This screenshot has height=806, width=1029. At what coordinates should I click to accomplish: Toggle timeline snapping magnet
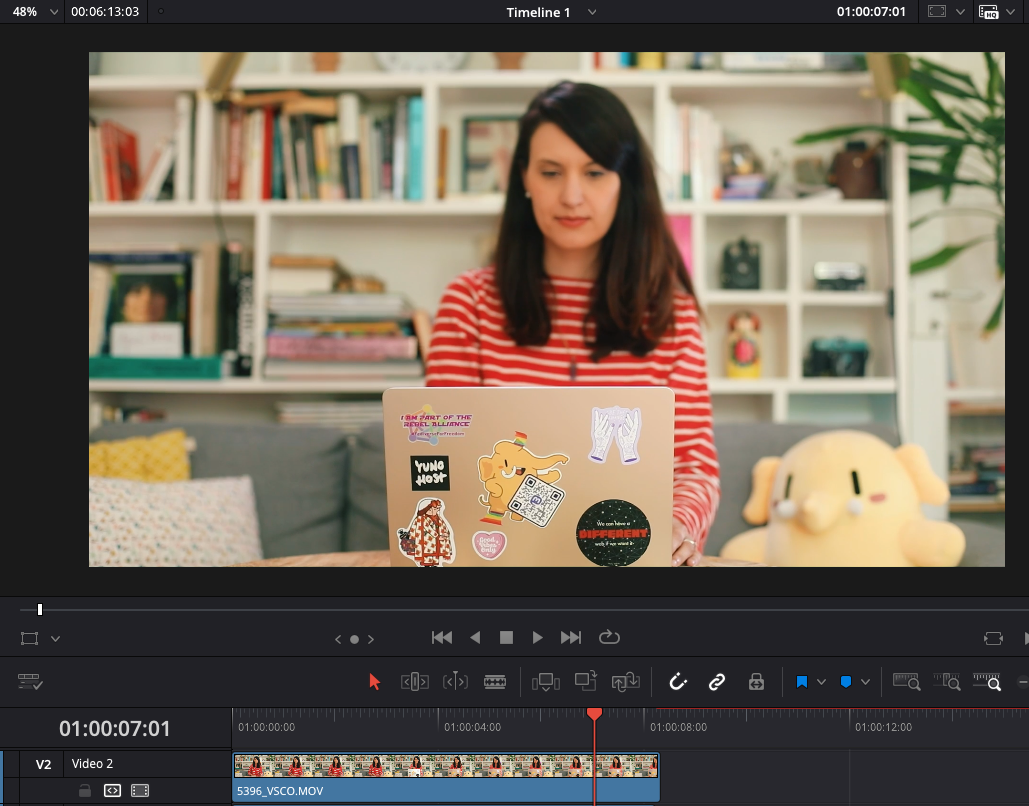(x=678, y=682)
